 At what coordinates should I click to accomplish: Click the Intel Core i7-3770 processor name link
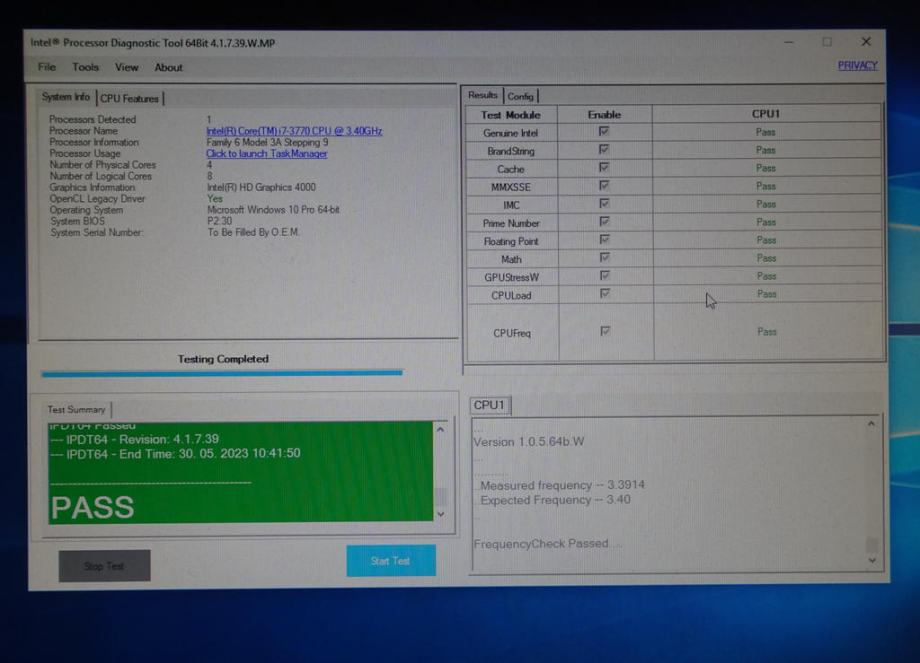294,131
